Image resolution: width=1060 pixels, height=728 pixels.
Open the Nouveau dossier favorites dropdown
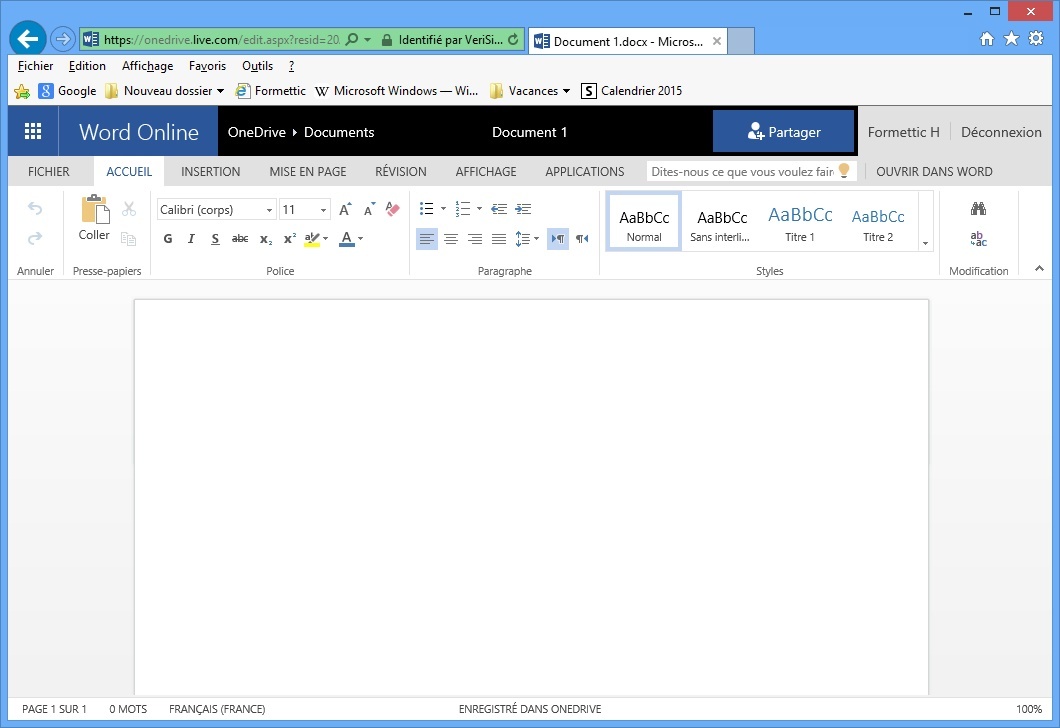coord(220,91)
